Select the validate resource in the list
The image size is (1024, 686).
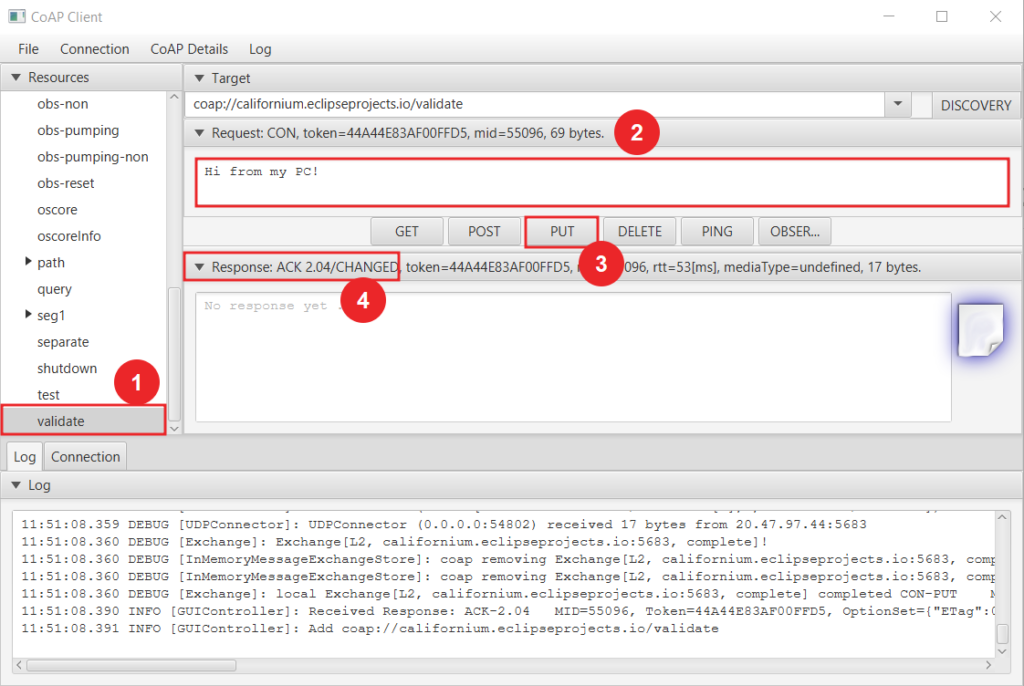pos(61,421)
